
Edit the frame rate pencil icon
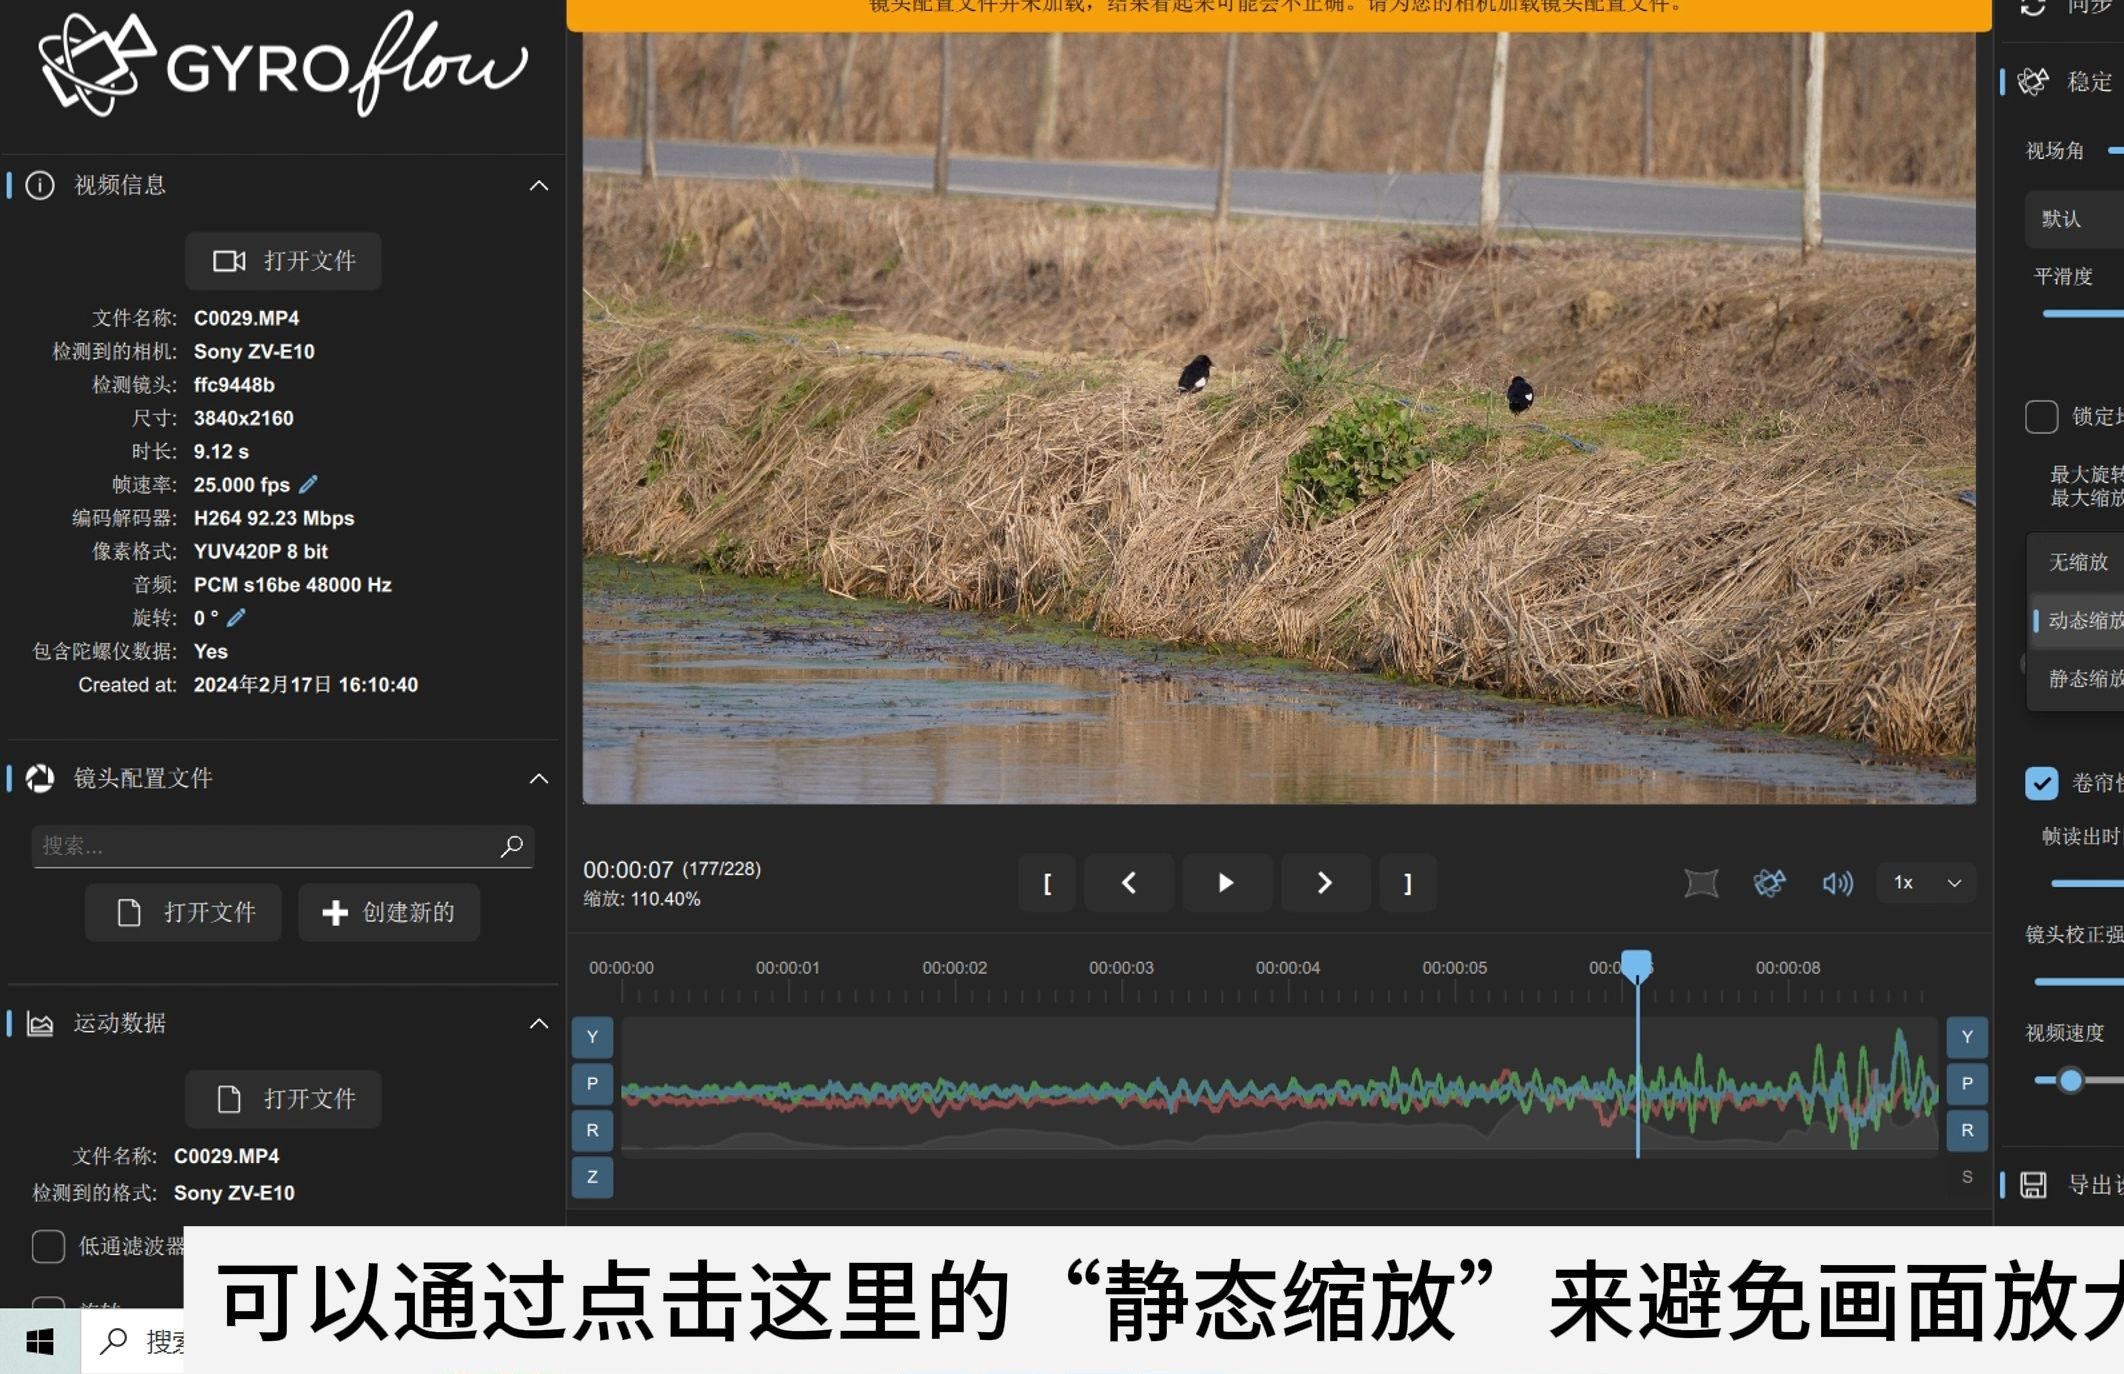click(309, 484)
